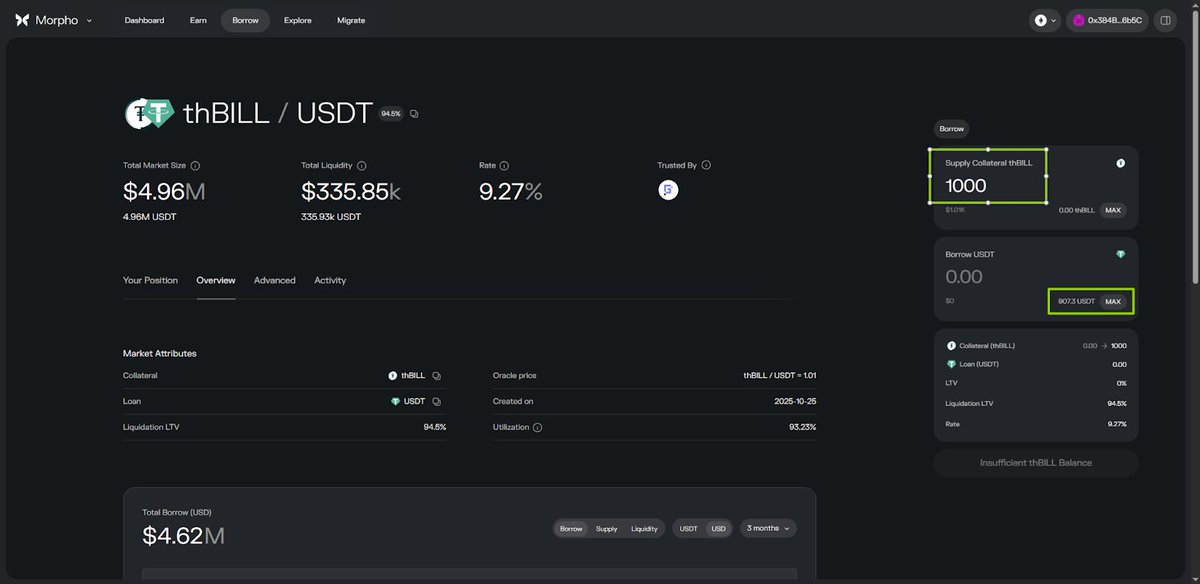Open the Earn navigation item
Screen dimensions: 1200x584
198,20
